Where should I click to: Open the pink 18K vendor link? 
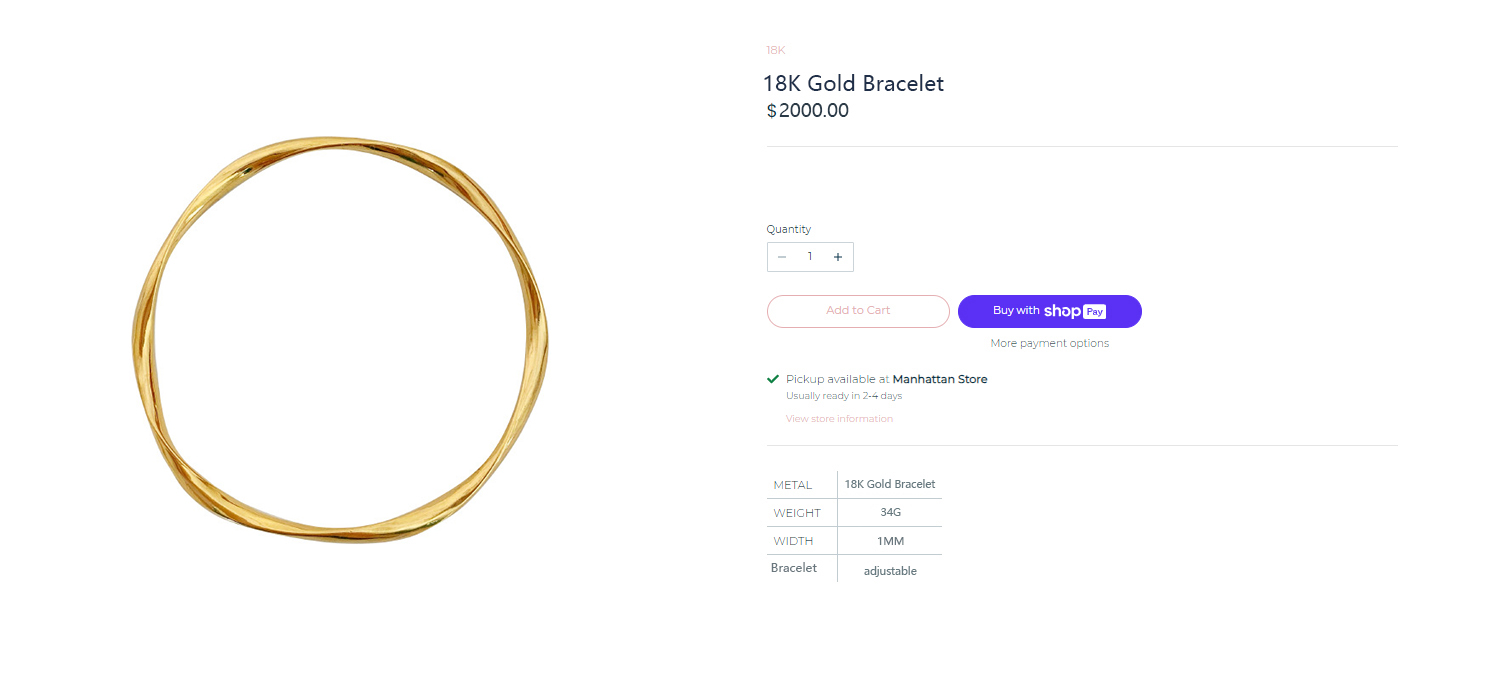click(776, 50)
